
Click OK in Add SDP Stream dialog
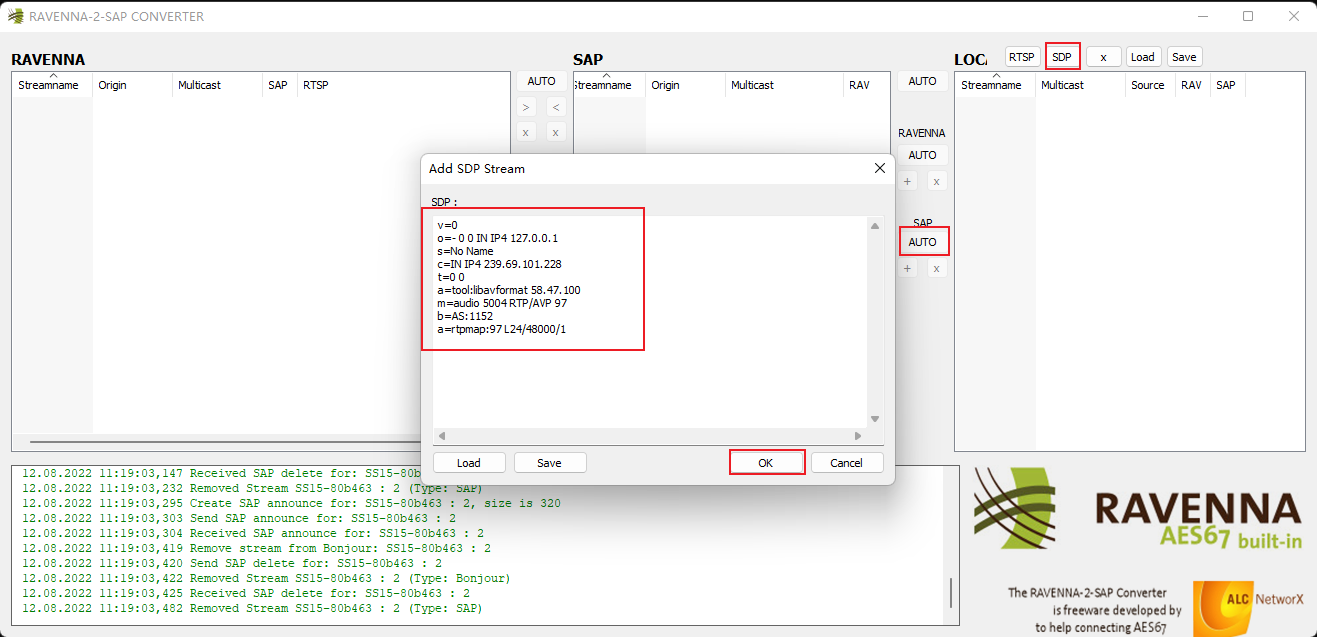[x=766, y=463]
